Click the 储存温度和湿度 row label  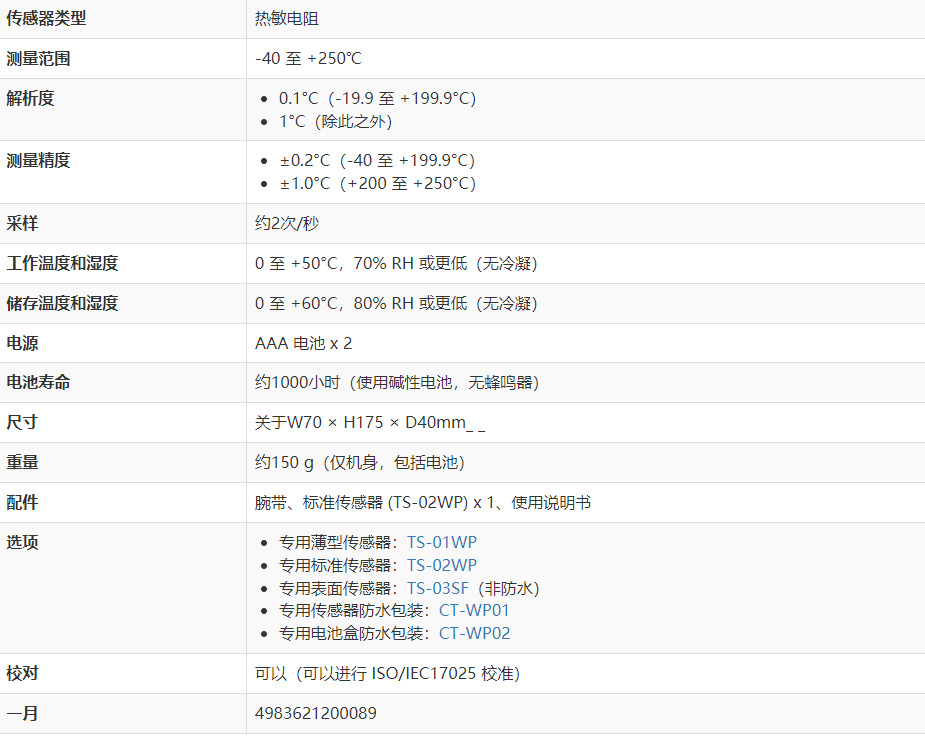[63, 303]
